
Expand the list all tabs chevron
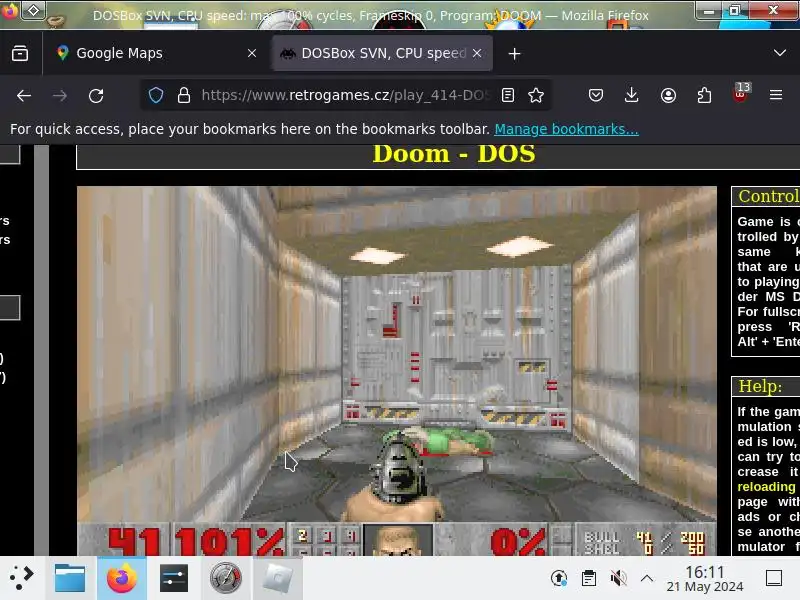click(x=780, y=53)
